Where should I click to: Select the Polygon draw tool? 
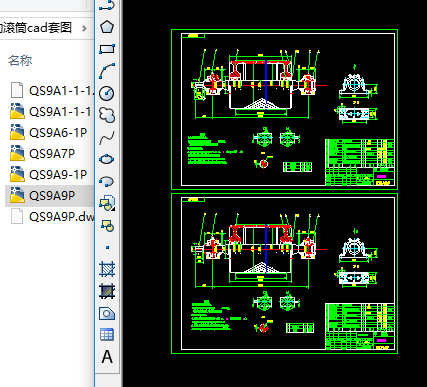pyautogui.click(x=107, y=27)
